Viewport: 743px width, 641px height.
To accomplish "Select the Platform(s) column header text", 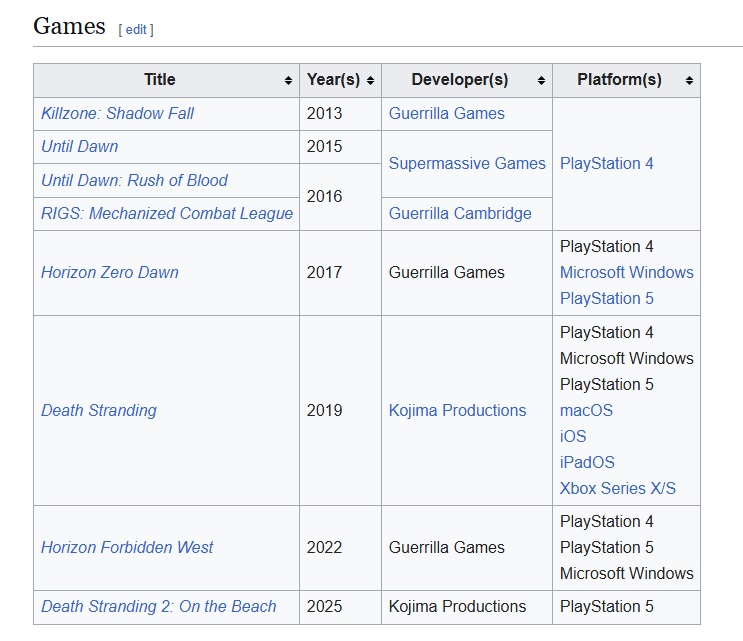I will click(619, 80).
